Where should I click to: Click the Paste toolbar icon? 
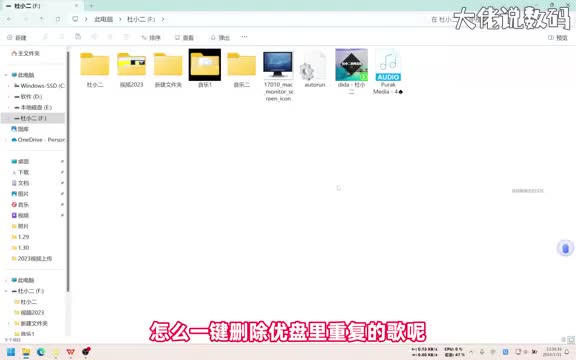coord(78,37)
